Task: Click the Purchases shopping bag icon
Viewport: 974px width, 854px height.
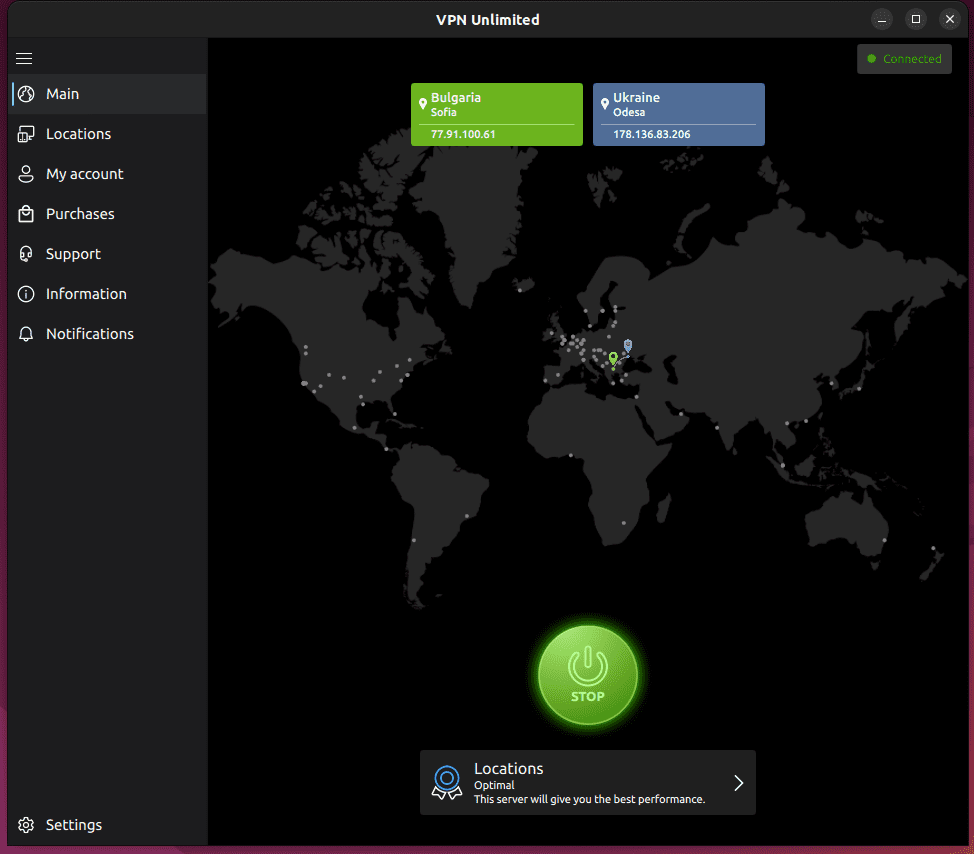Action: tap(26, 214)
